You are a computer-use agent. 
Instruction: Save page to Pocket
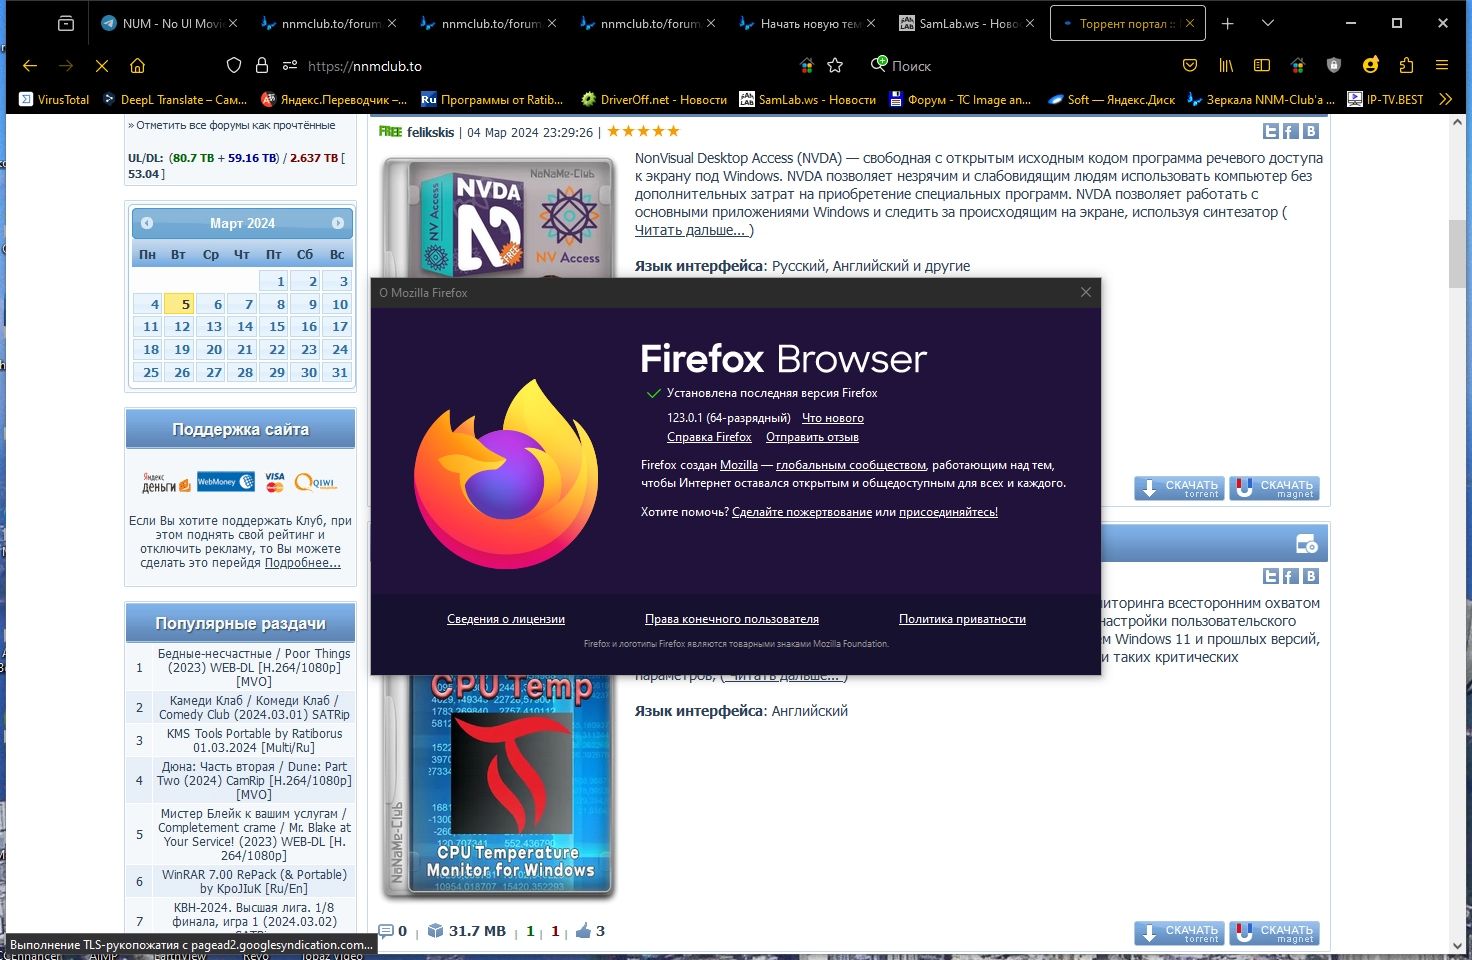1190,65
